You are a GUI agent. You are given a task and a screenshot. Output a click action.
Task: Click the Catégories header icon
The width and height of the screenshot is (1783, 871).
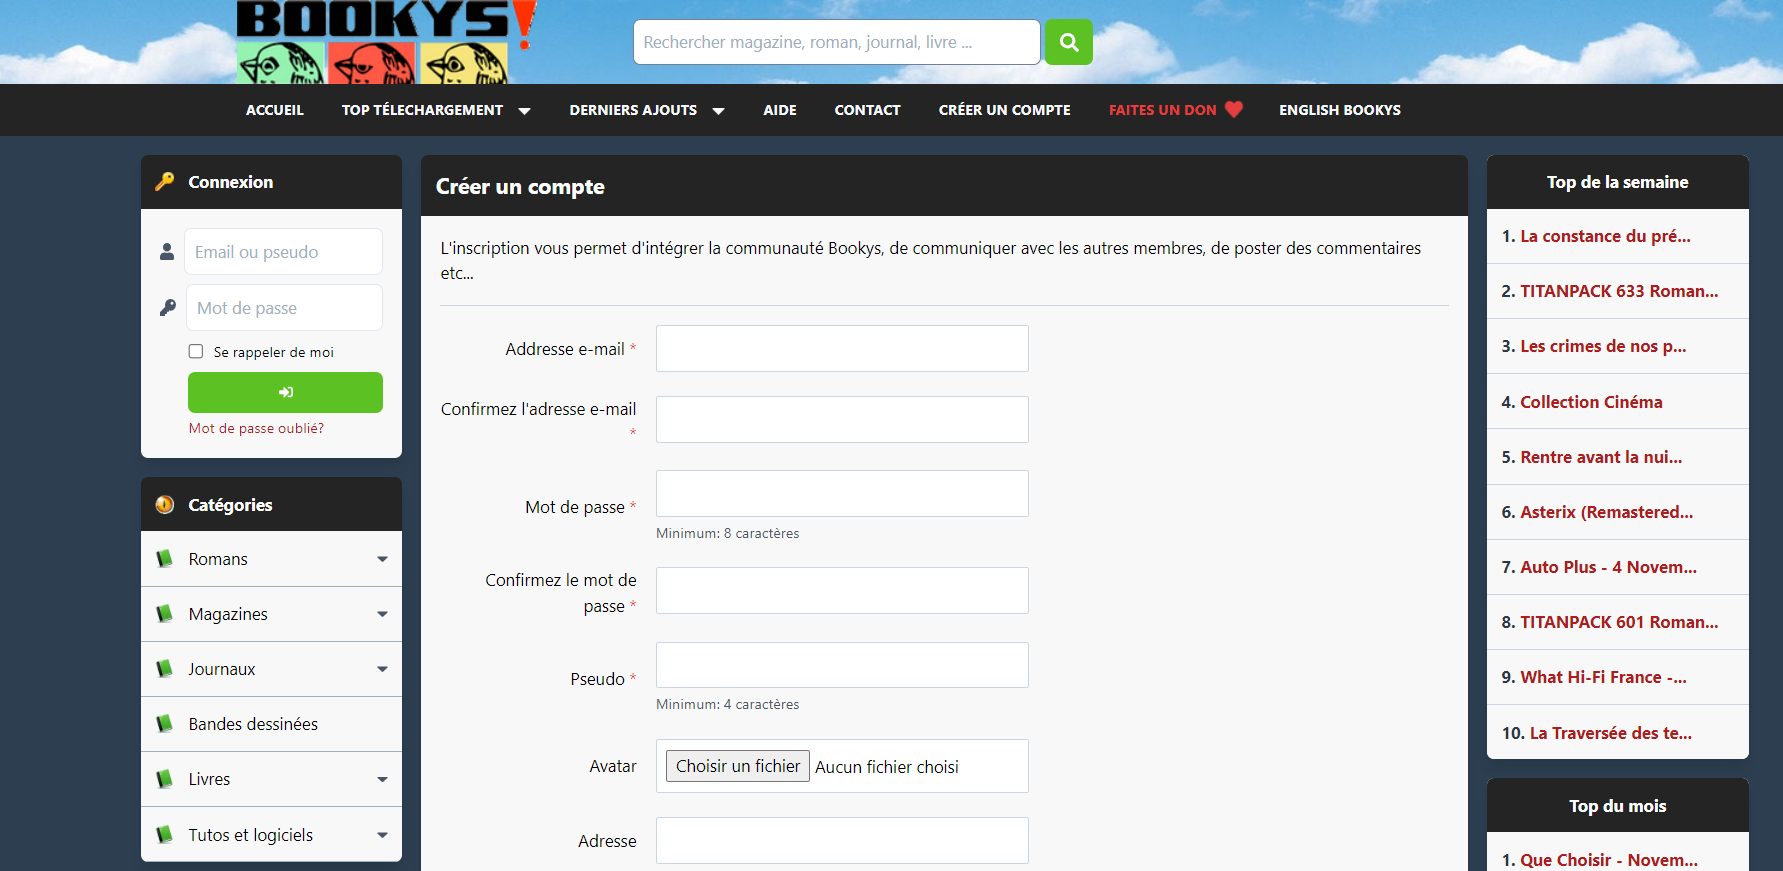pyautogui.click(x=165, y=504)
